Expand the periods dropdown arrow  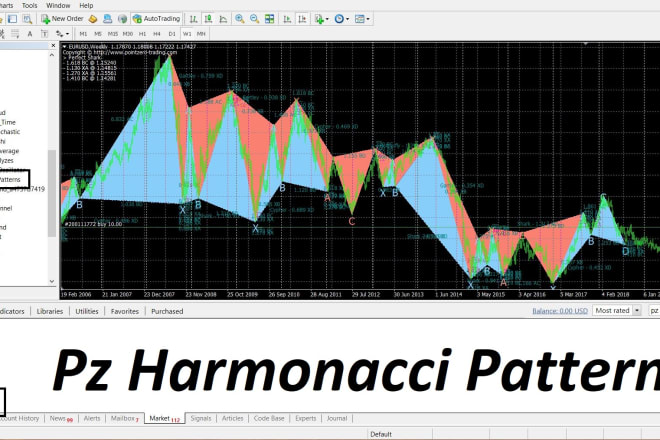tap(347, 19)
